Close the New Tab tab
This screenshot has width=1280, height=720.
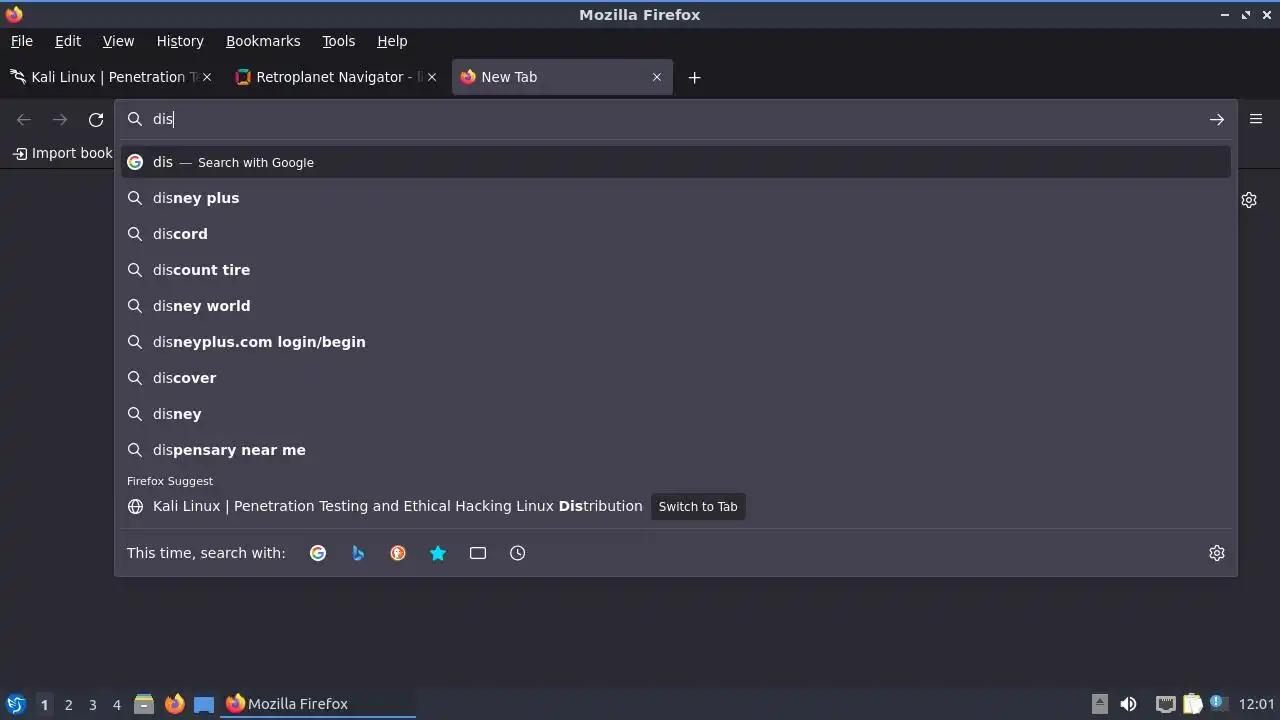(656, 77)
